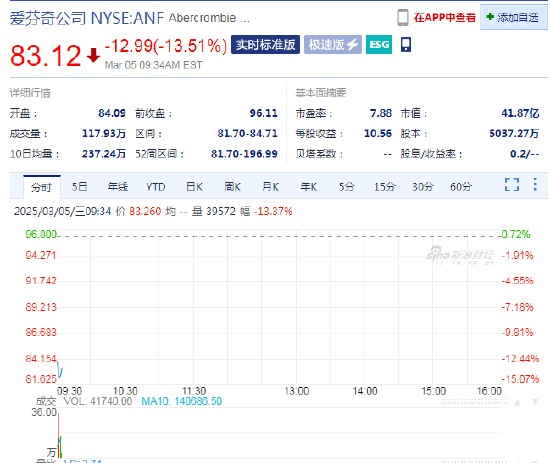Select 实时标准版 real-time standard version
The image size is (550, 463).
pyautogui.click(x=265, y=45)
